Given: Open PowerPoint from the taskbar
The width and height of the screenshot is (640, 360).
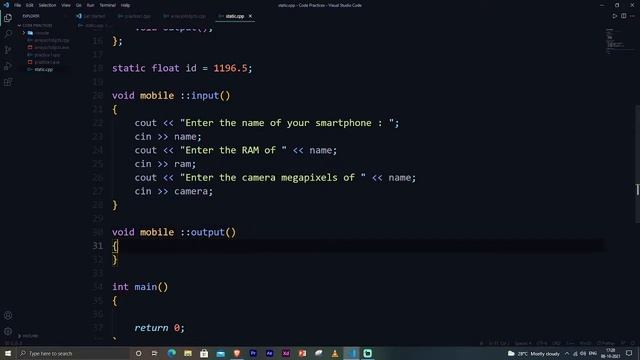Looking at the screenshot, I should tap(302, 353).
